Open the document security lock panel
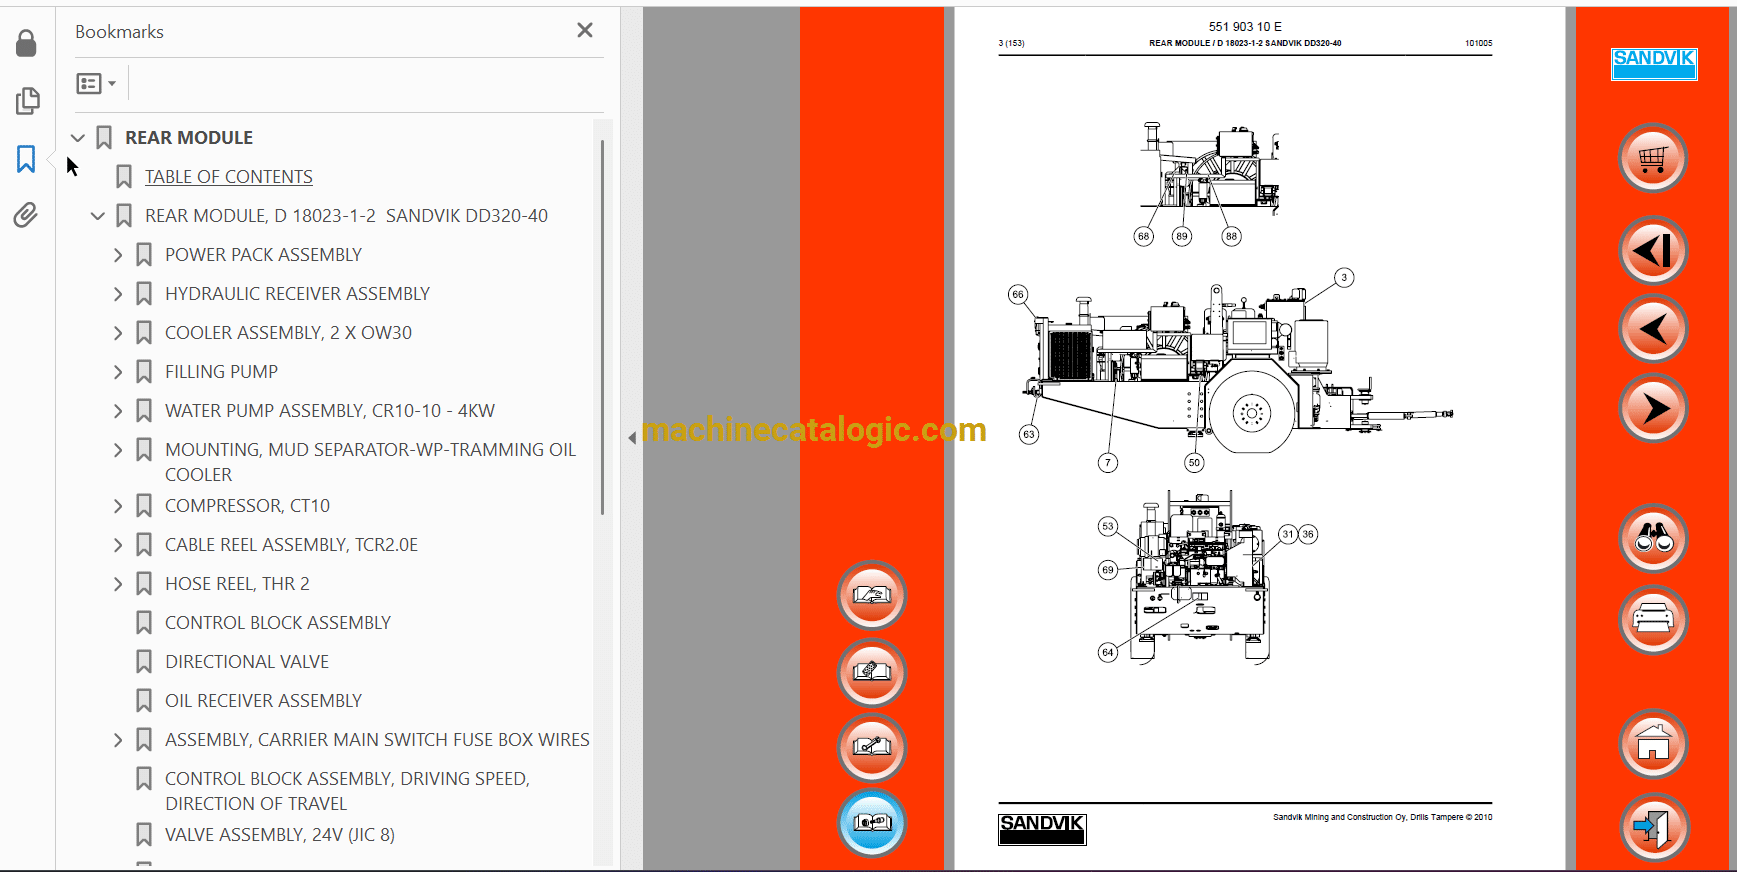Screen dimensions: 1737x872 (26, 43)
